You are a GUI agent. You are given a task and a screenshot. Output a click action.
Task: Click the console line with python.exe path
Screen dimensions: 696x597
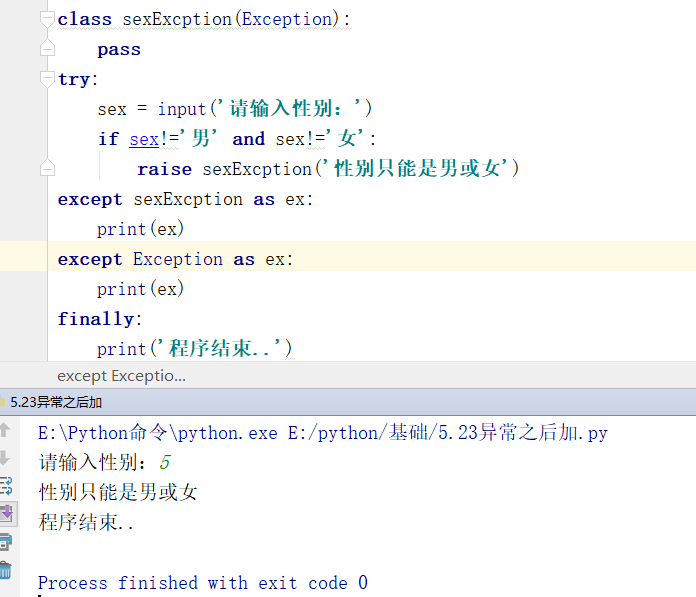(323, 432)
